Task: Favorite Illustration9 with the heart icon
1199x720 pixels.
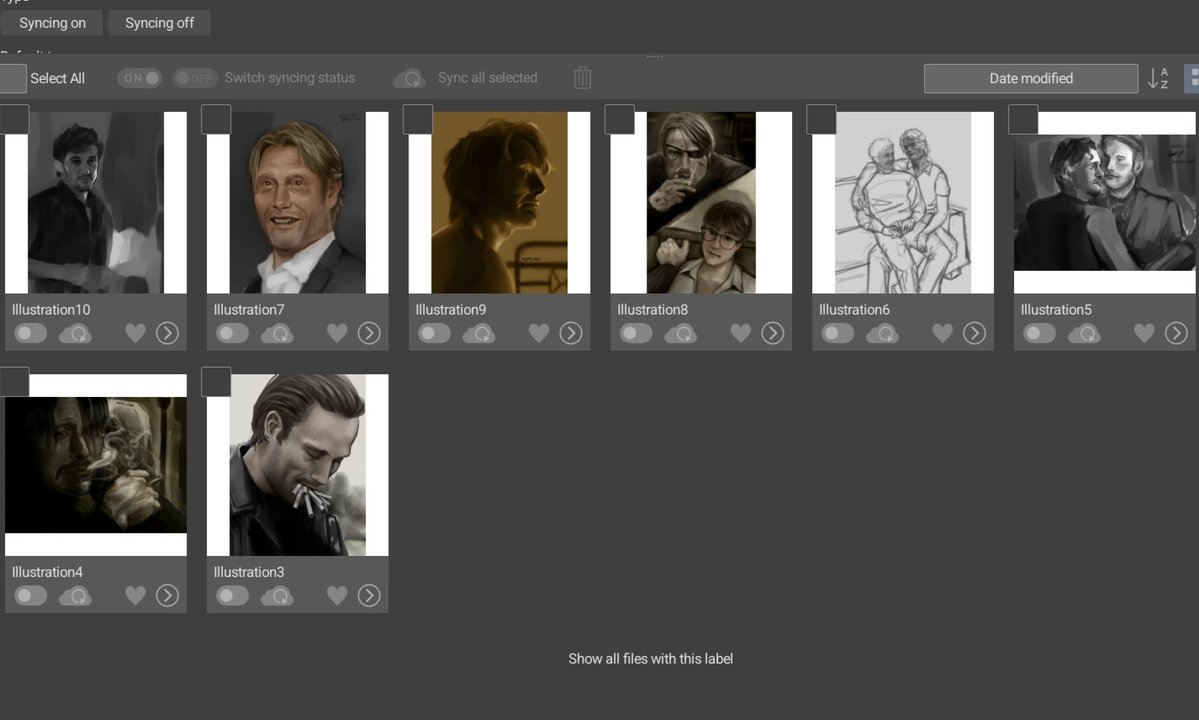Action: 539,333
